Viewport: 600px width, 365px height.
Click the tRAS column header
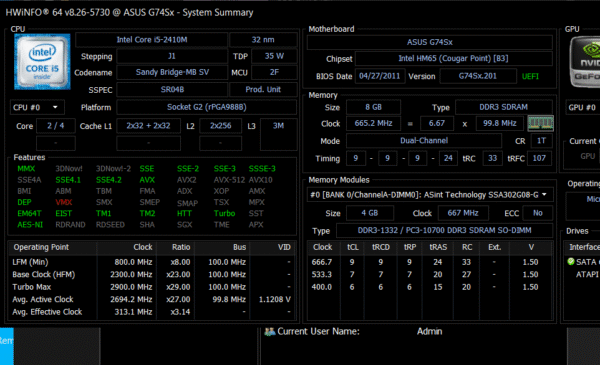[x=438, y=247]
